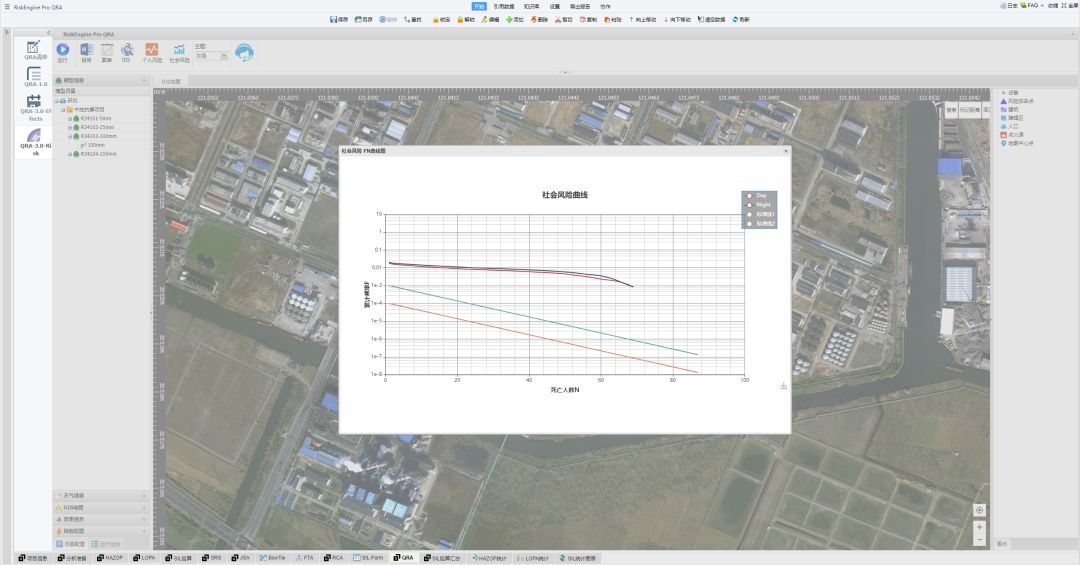Click the Save (保存) toolbar button
The height and width of the screenshot is (565, 1080).
pyautogui.click(x=339, y=19)
